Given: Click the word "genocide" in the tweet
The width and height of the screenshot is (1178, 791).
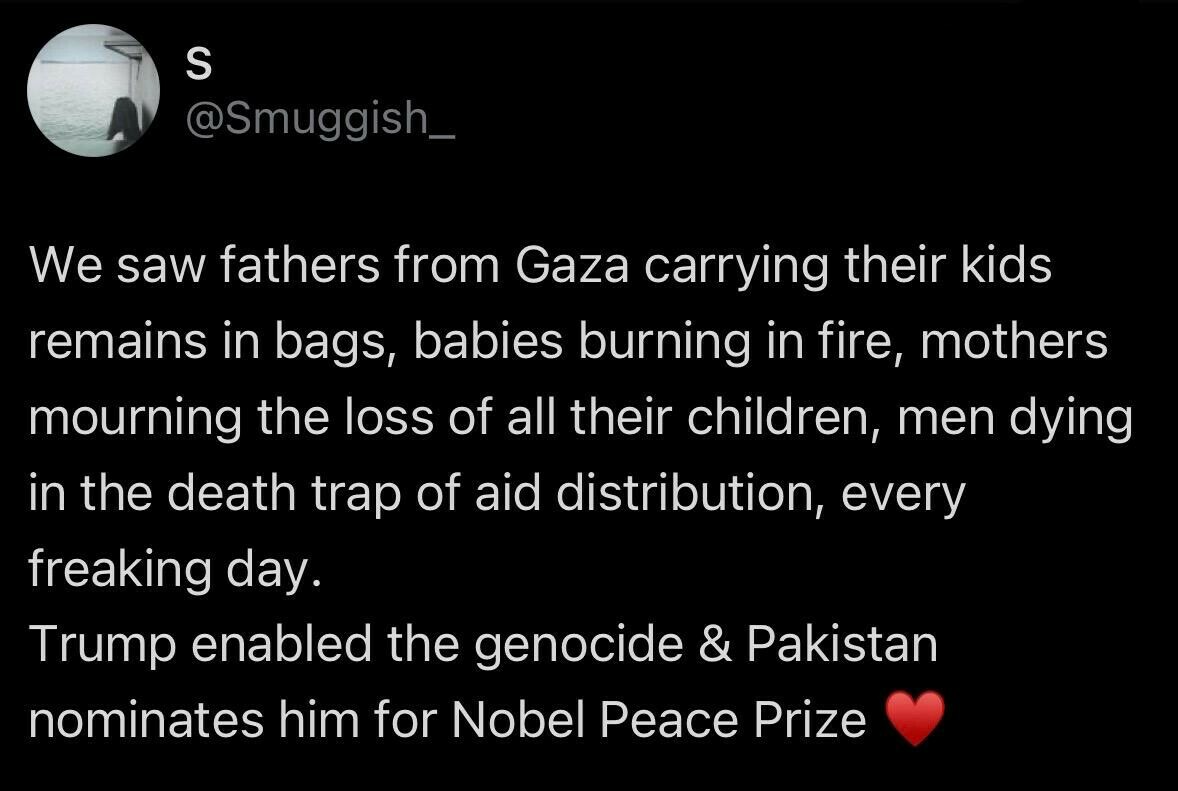Looking at the screenshot, I should 578,645.
